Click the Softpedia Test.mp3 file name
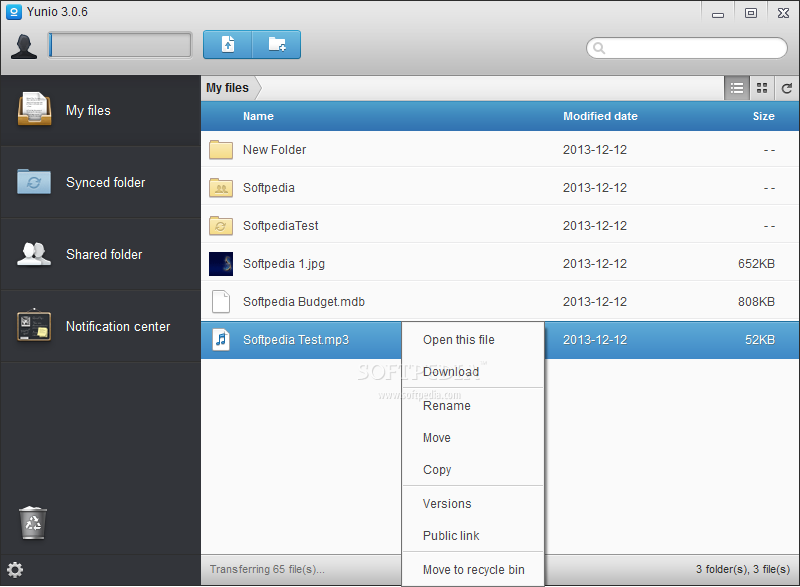This screenshot has height=587, width=800. coord(296,340)
